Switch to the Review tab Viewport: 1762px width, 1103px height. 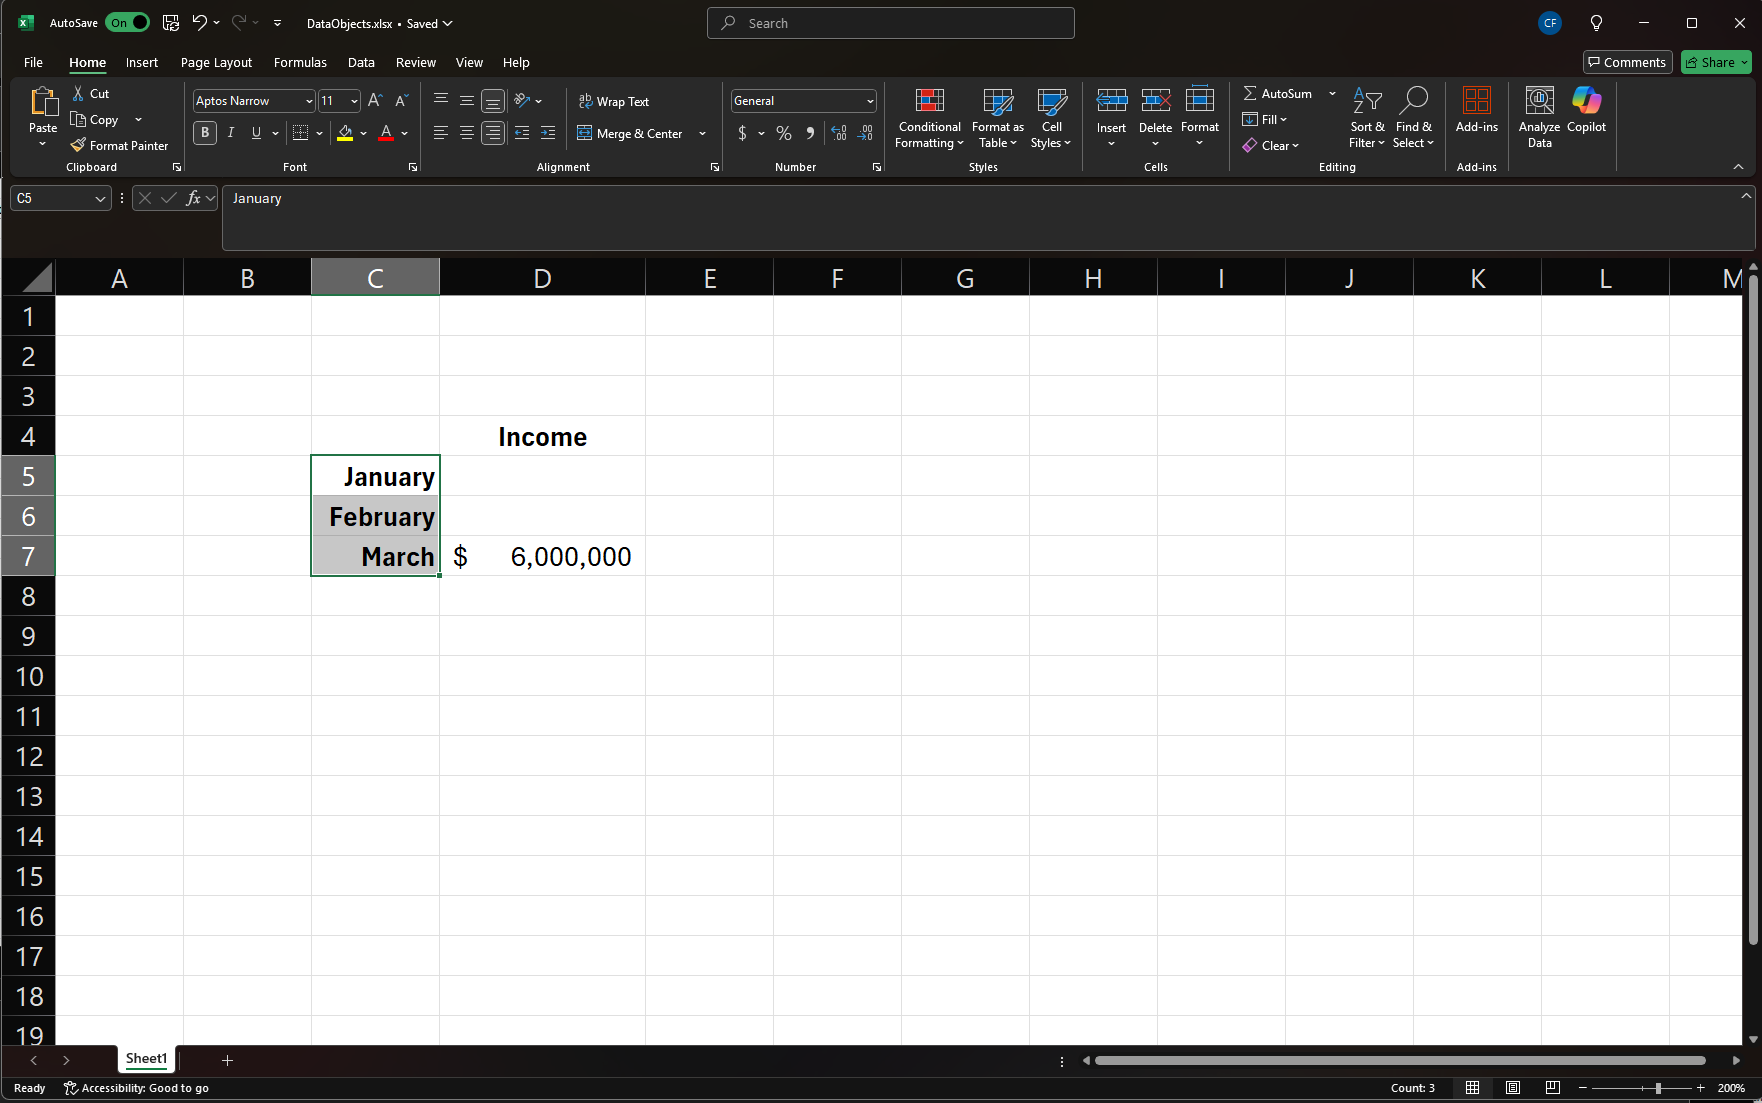point(415,62)
